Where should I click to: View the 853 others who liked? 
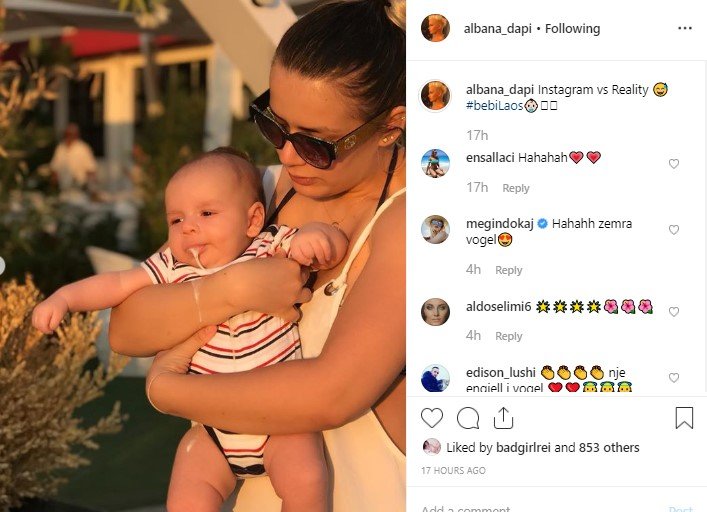[609, 448]
